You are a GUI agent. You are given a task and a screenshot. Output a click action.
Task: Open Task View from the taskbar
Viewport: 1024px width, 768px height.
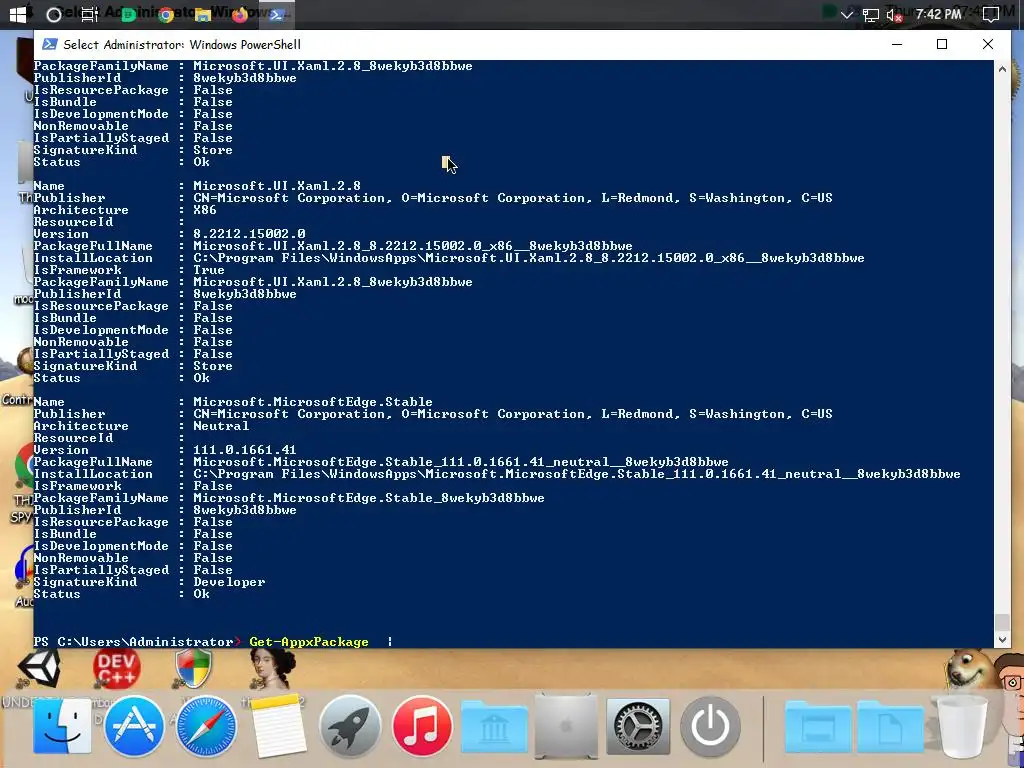tap(89, 14)
